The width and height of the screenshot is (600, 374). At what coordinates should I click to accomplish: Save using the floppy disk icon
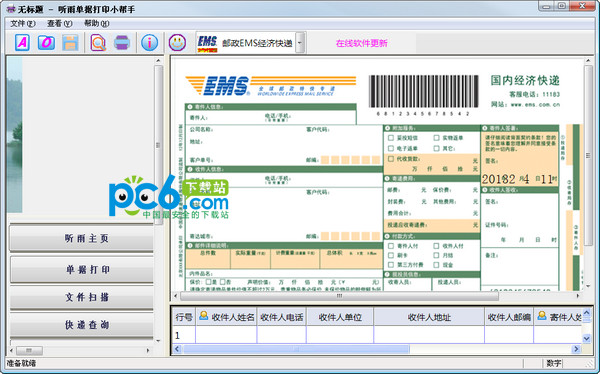[70, 42]
